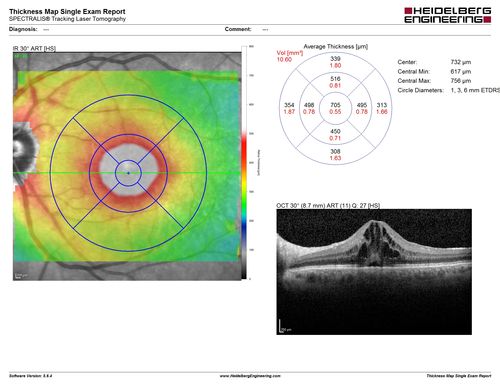Click outer left sector thickness "354"

289,105
